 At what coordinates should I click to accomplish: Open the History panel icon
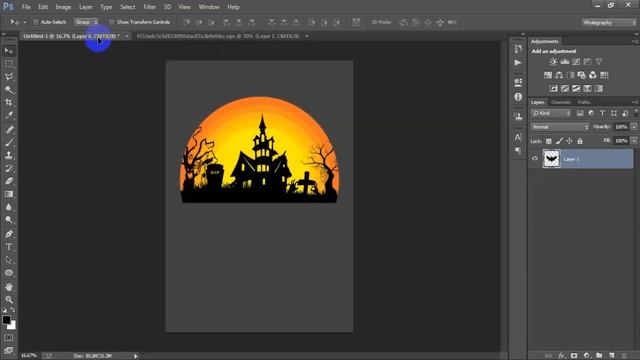point(518,49)
